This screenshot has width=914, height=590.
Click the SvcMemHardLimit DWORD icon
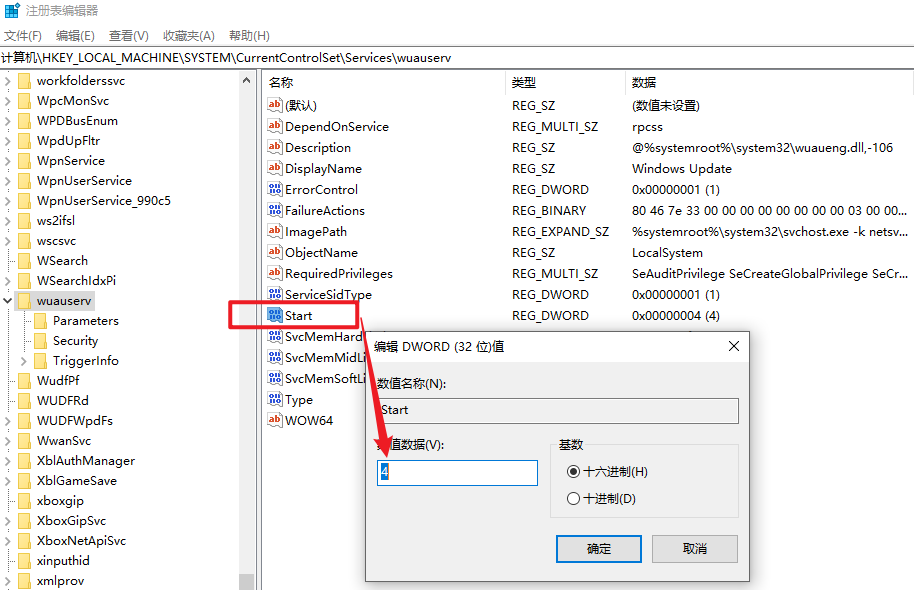pos(275,336)
